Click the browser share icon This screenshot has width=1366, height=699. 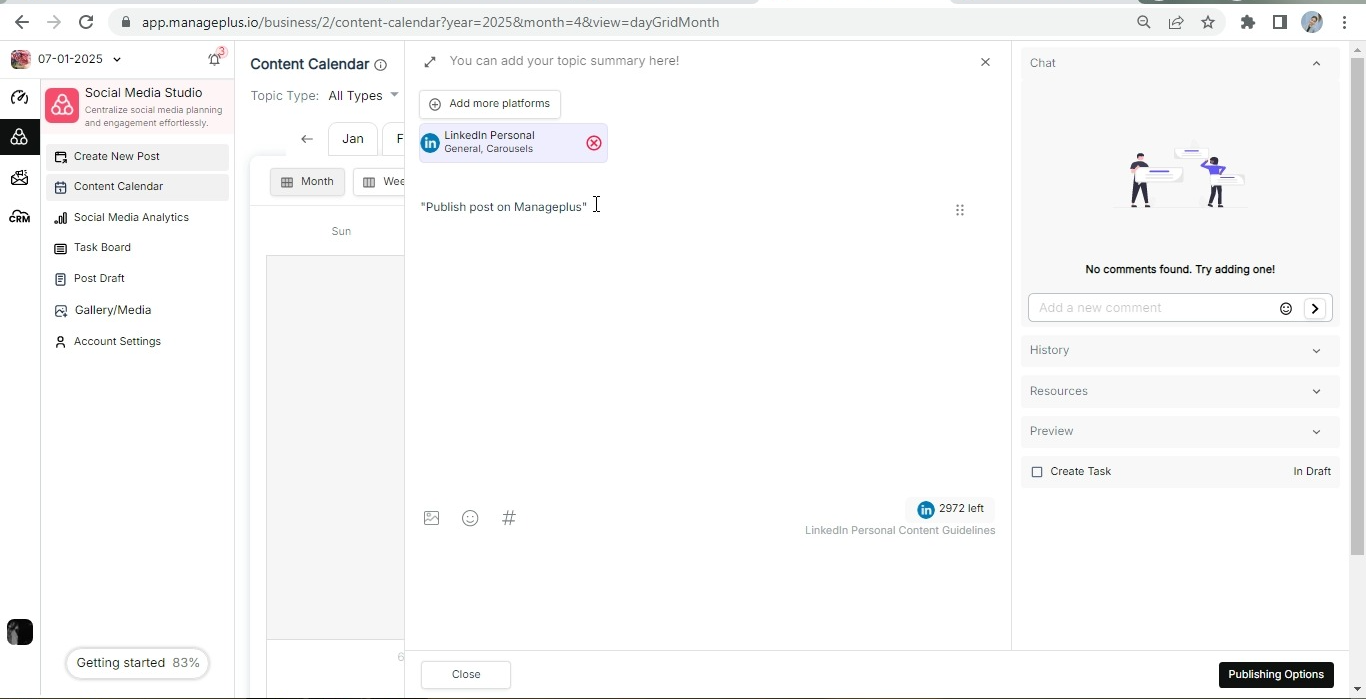(1176, 22)
